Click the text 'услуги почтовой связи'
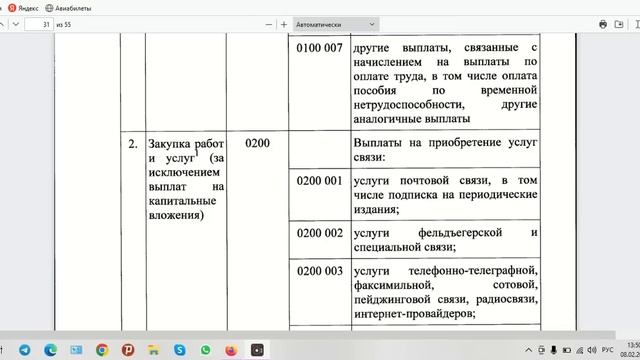Image resolution: width=640 pixels, height=360 pixels. pos(422,180)
